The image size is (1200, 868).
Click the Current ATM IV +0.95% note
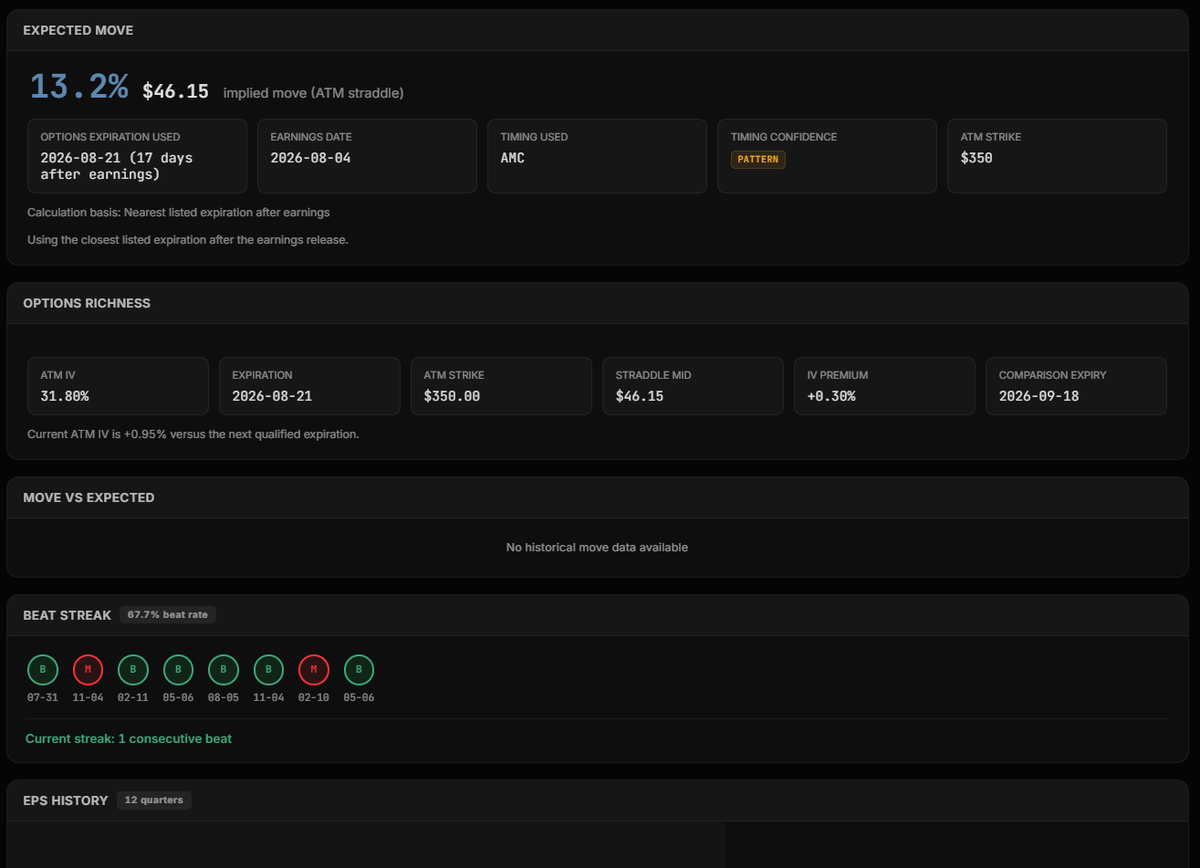point(193,434)
